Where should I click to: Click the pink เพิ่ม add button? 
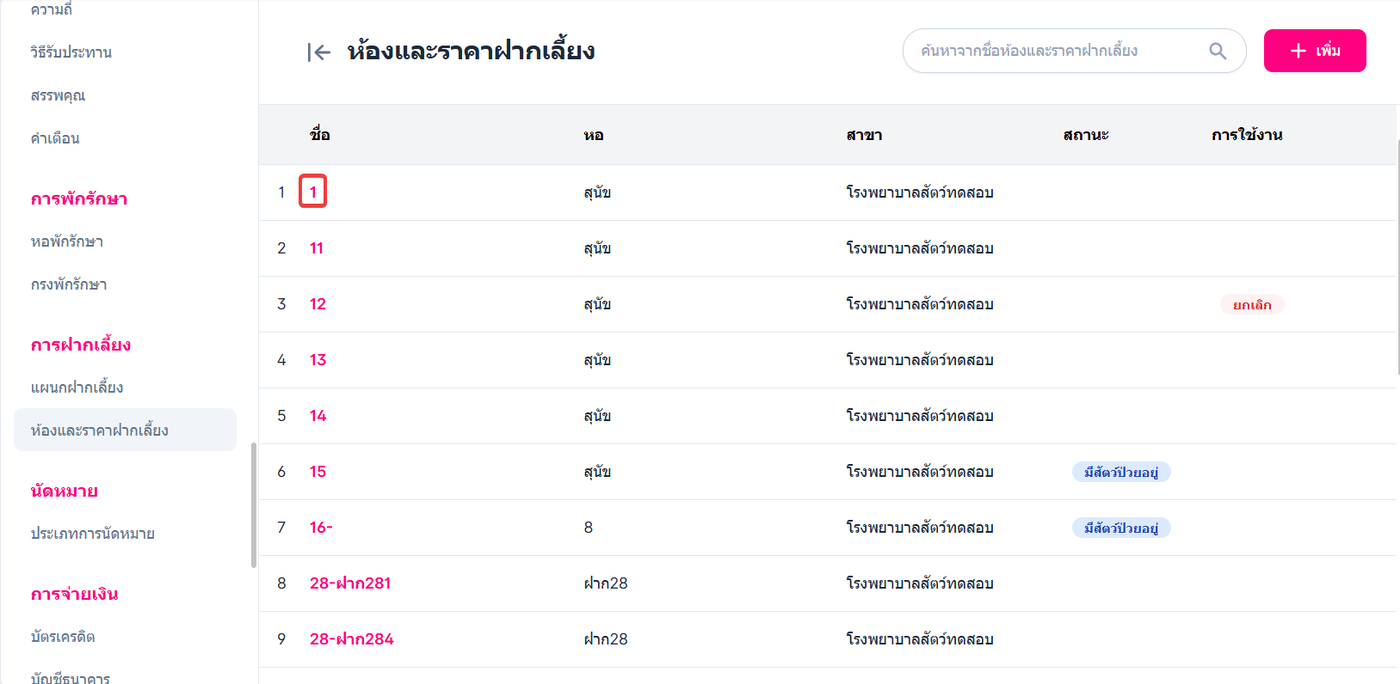click(1314, 51)
